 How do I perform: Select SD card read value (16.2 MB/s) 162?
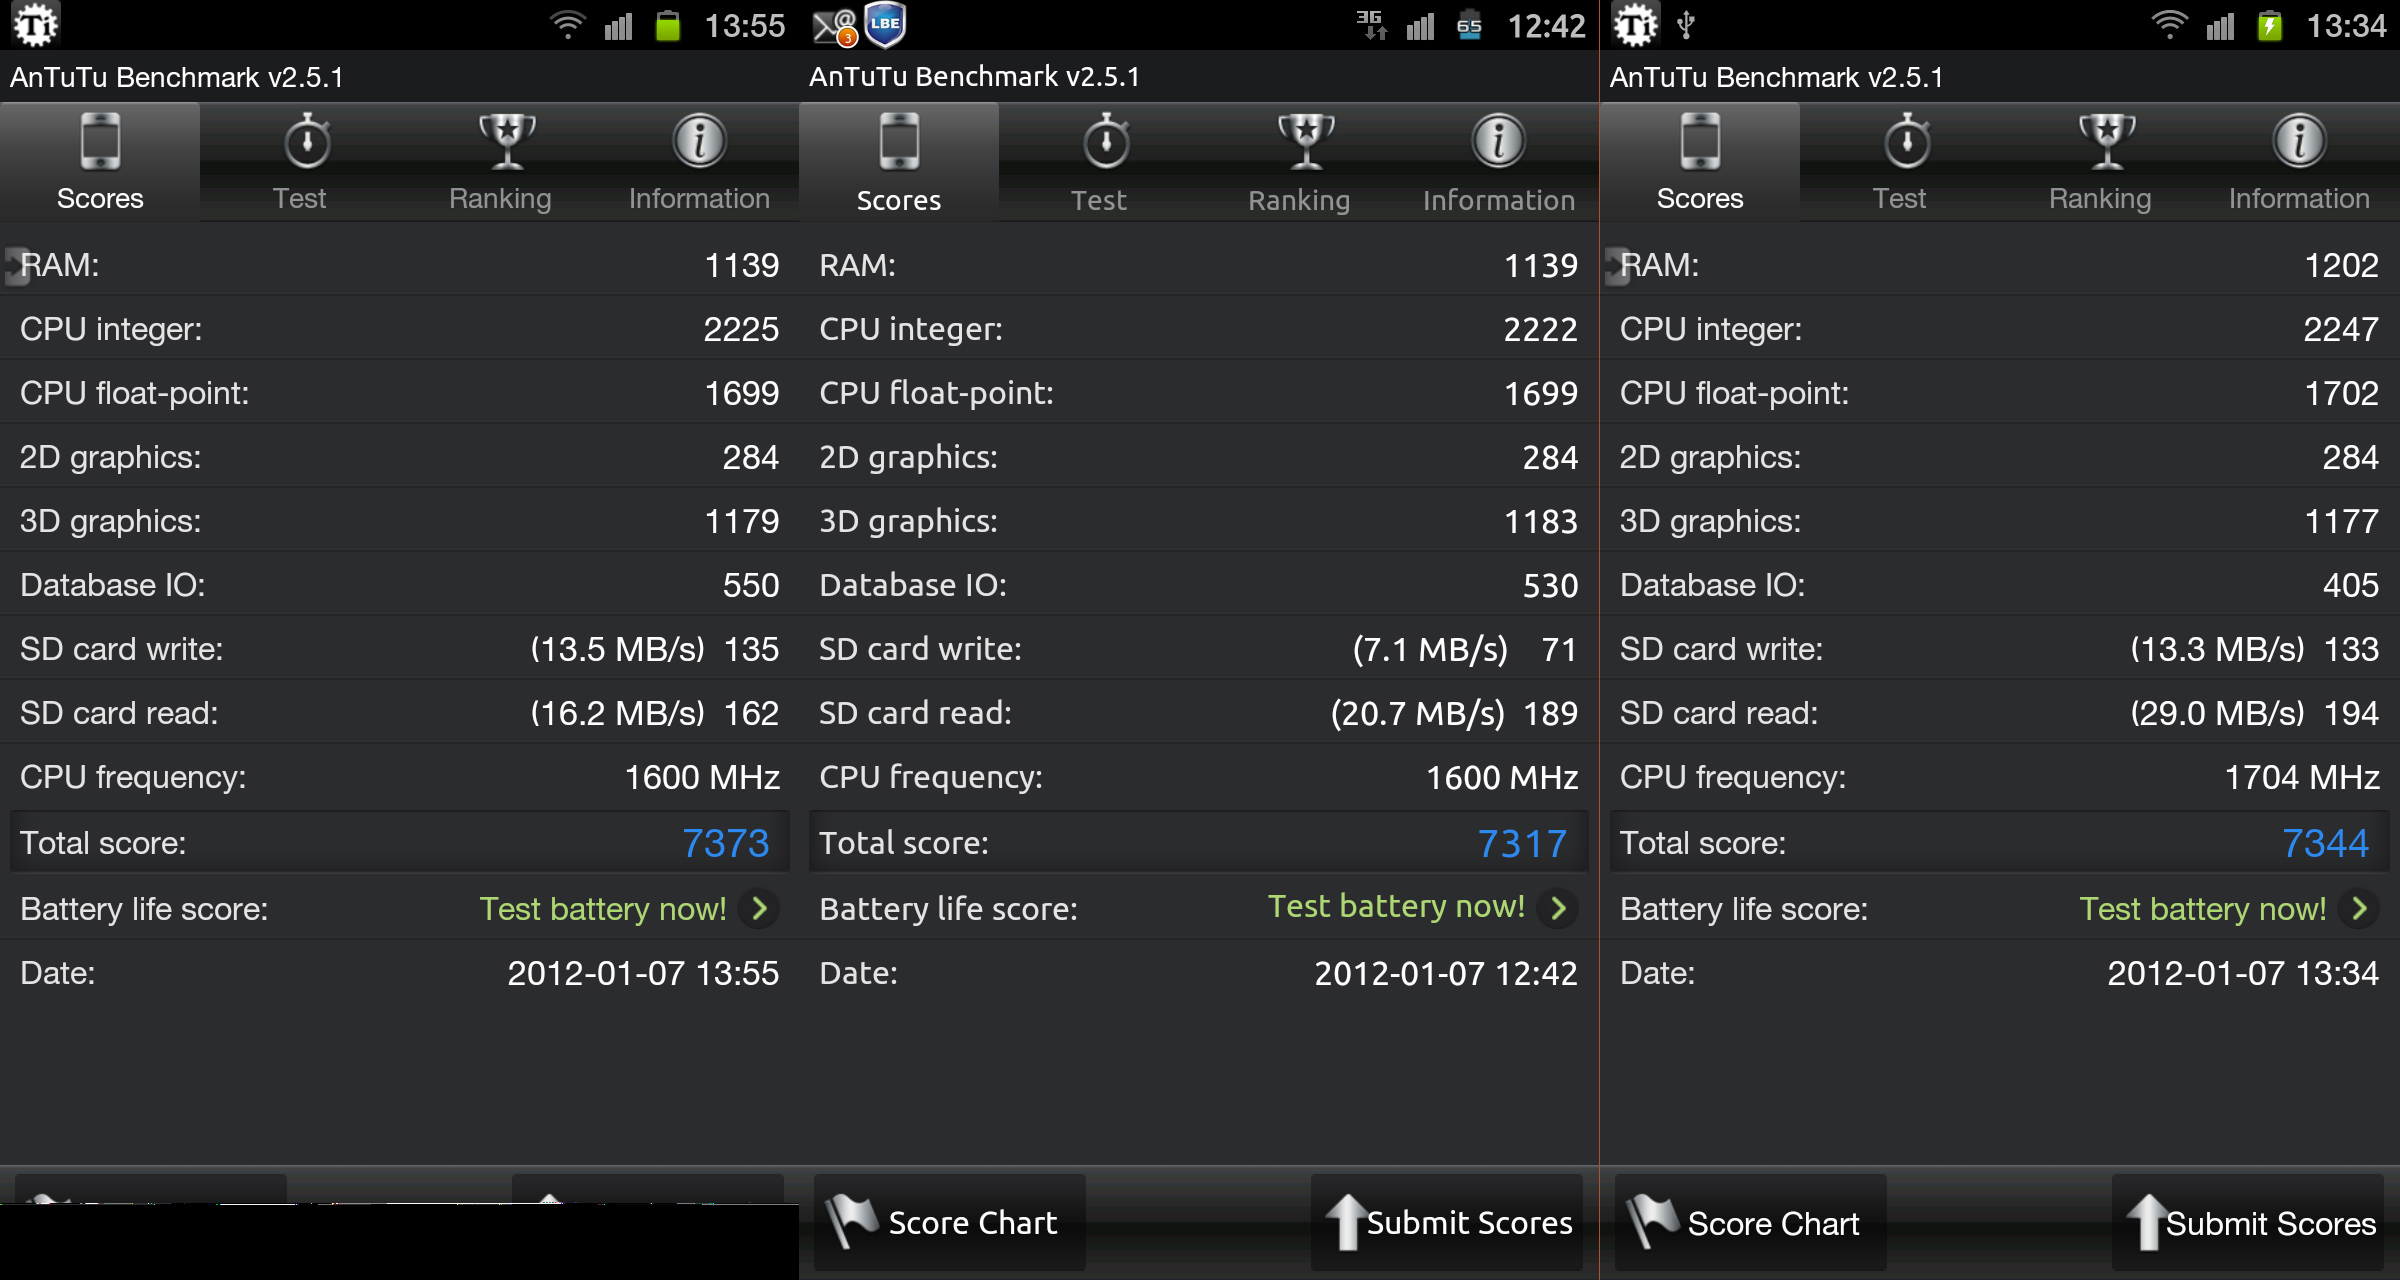[654, 713]
